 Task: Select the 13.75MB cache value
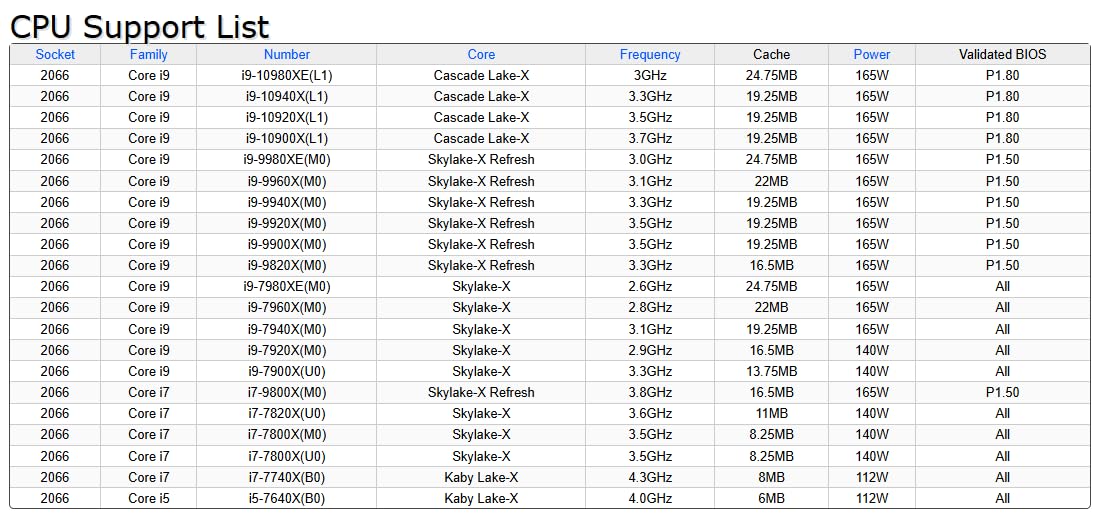pyautogui.click(x=771, y=371)
